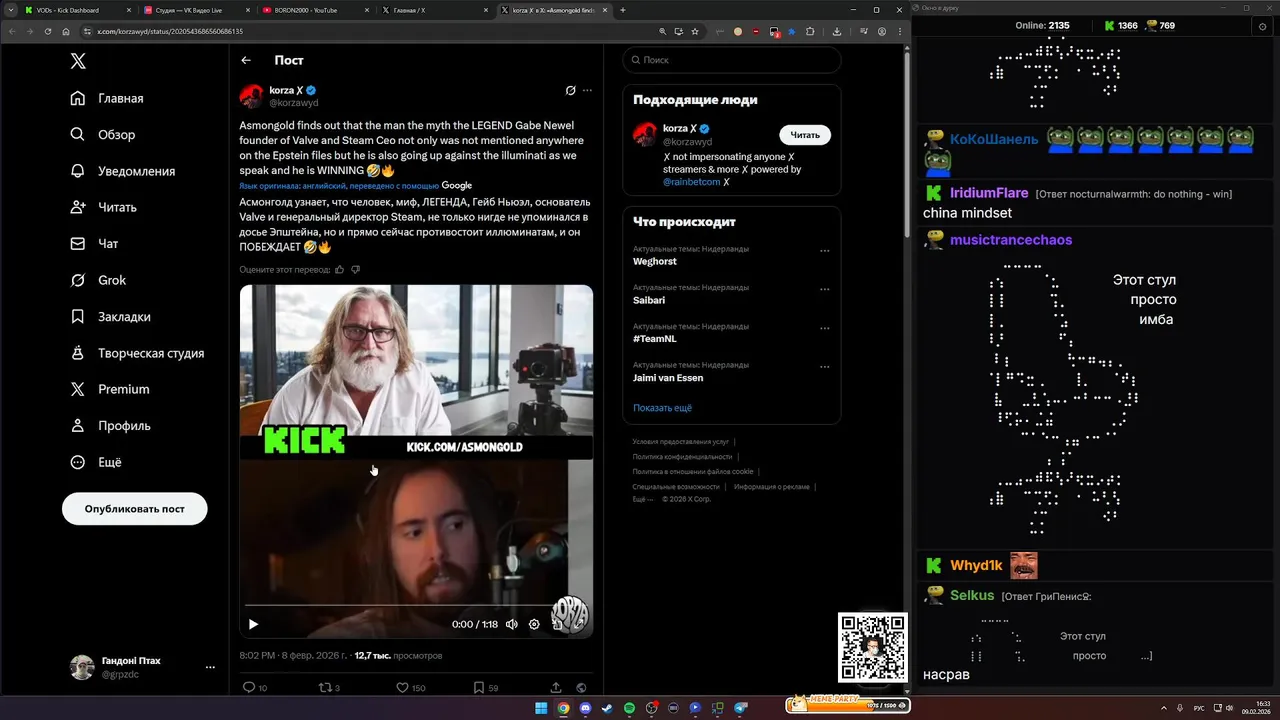This screenshot has height=720, width=1280.
Task: Go back using the post arrow
Action: point(246,60)
